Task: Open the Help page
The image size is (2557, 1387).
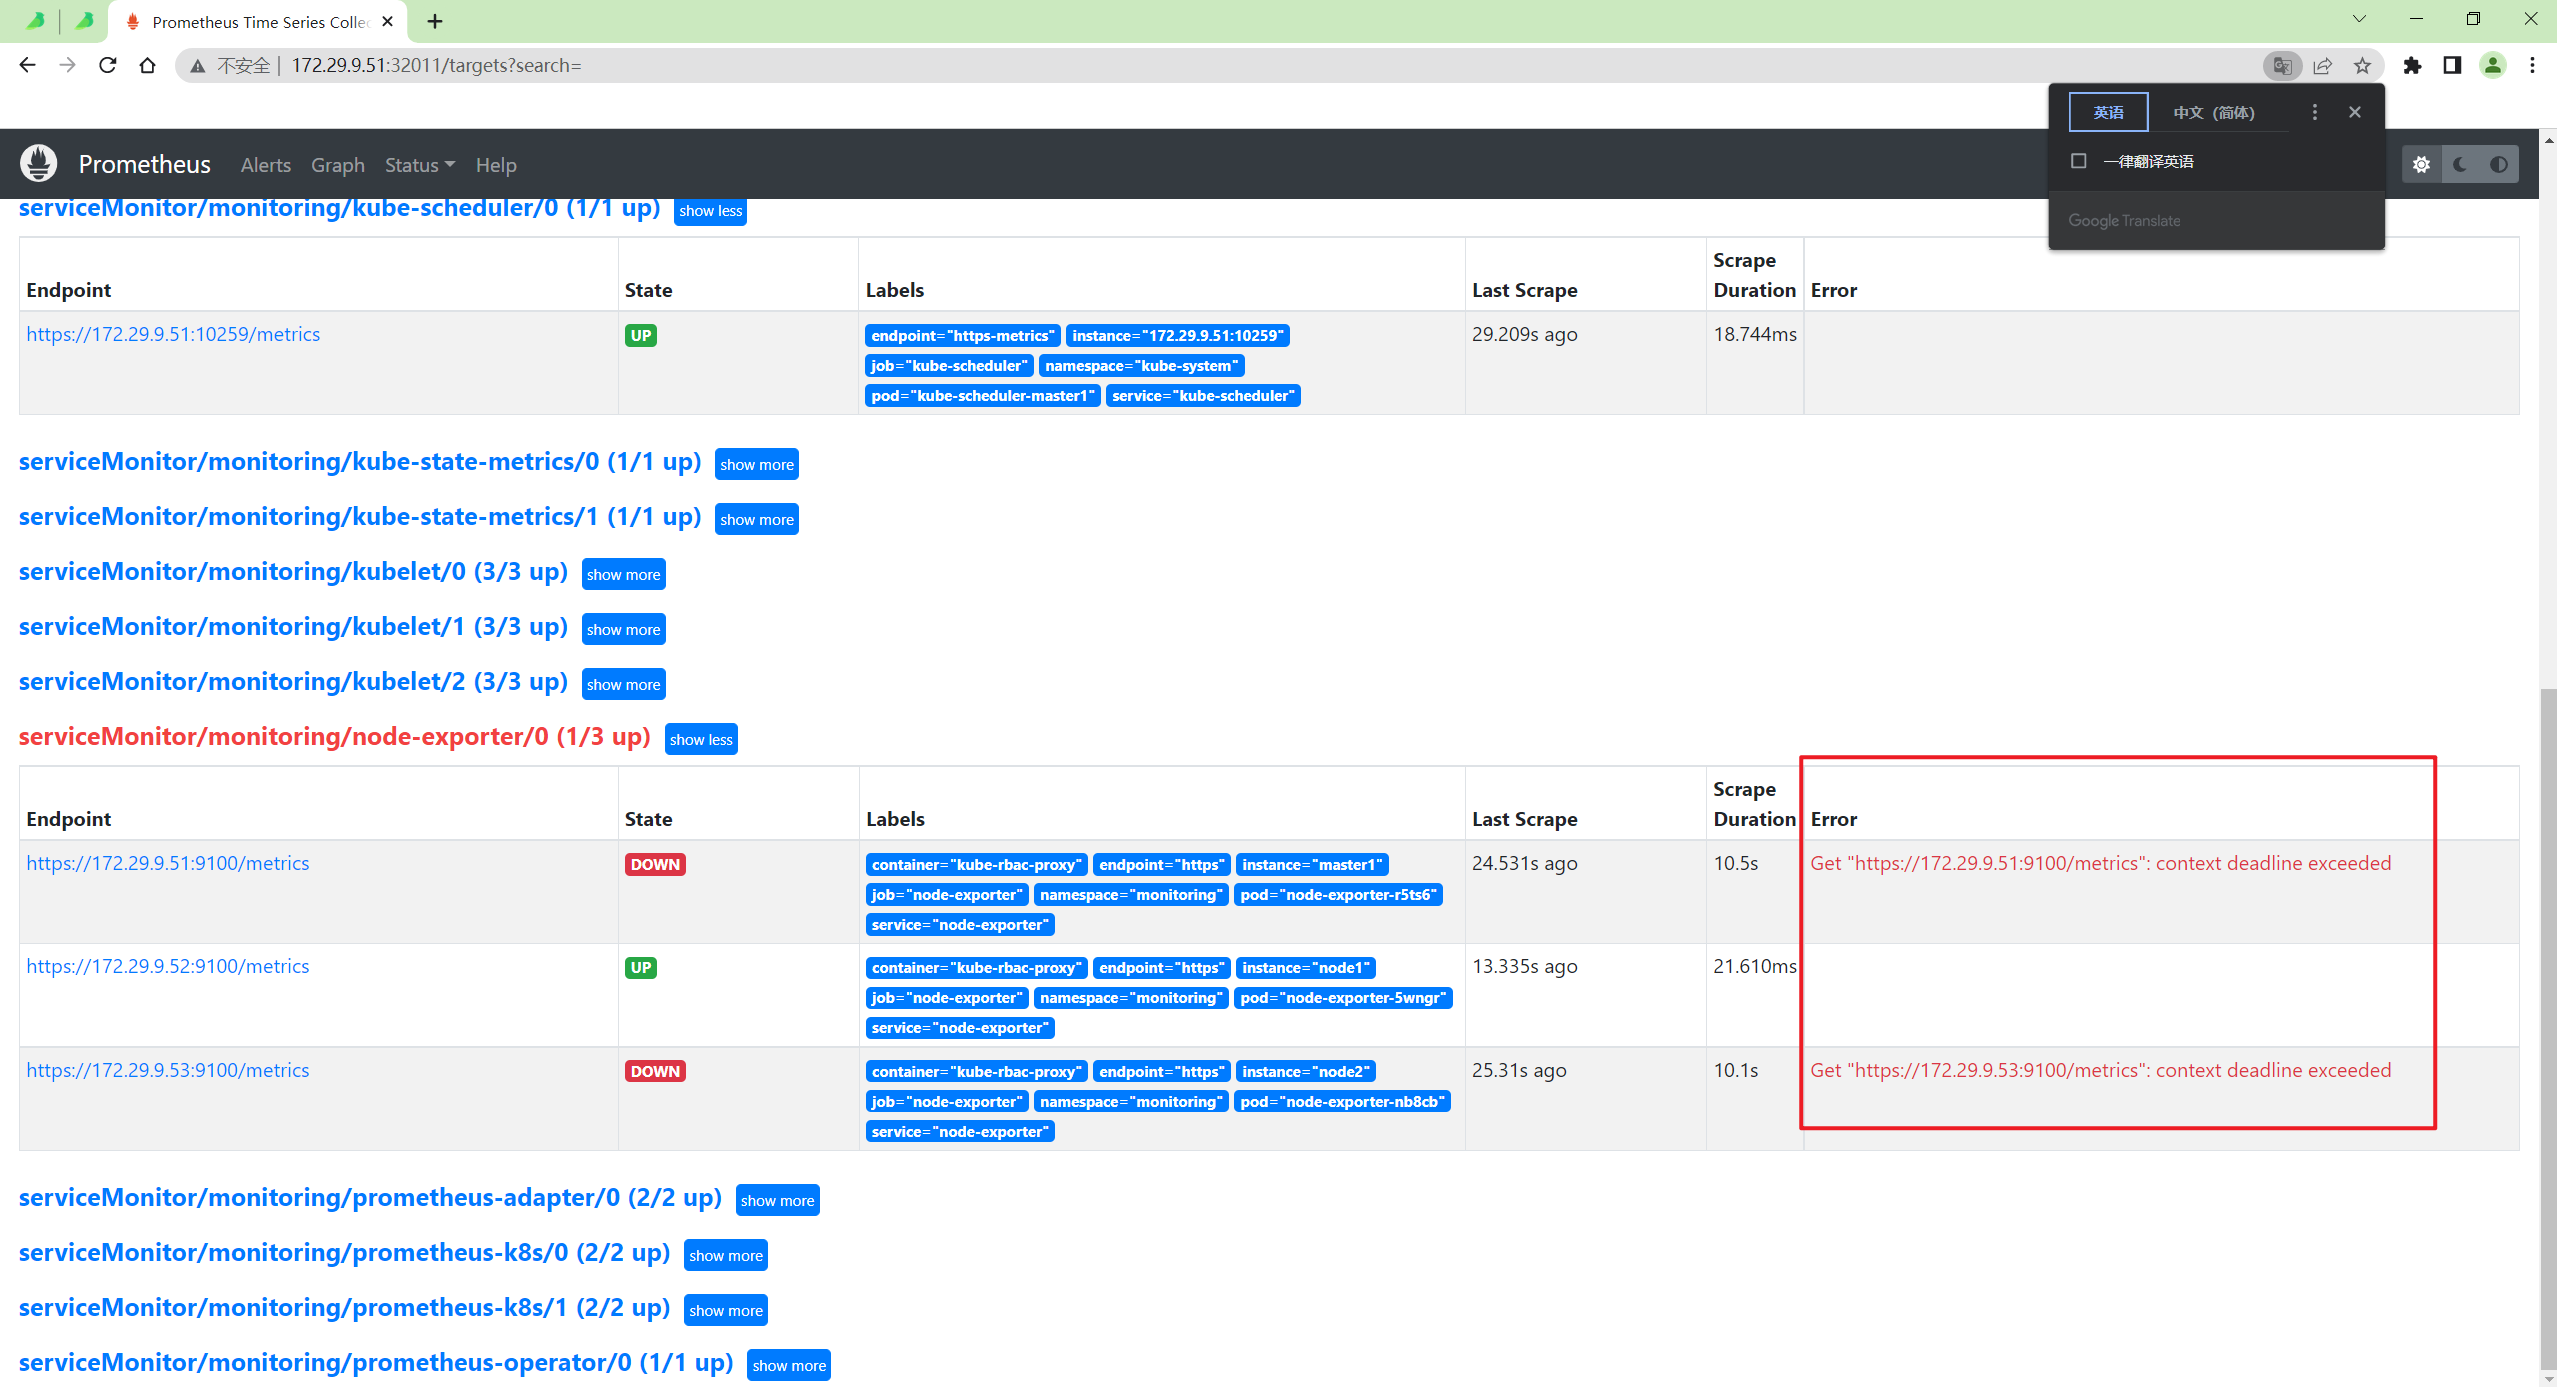Action: [495, 165]
